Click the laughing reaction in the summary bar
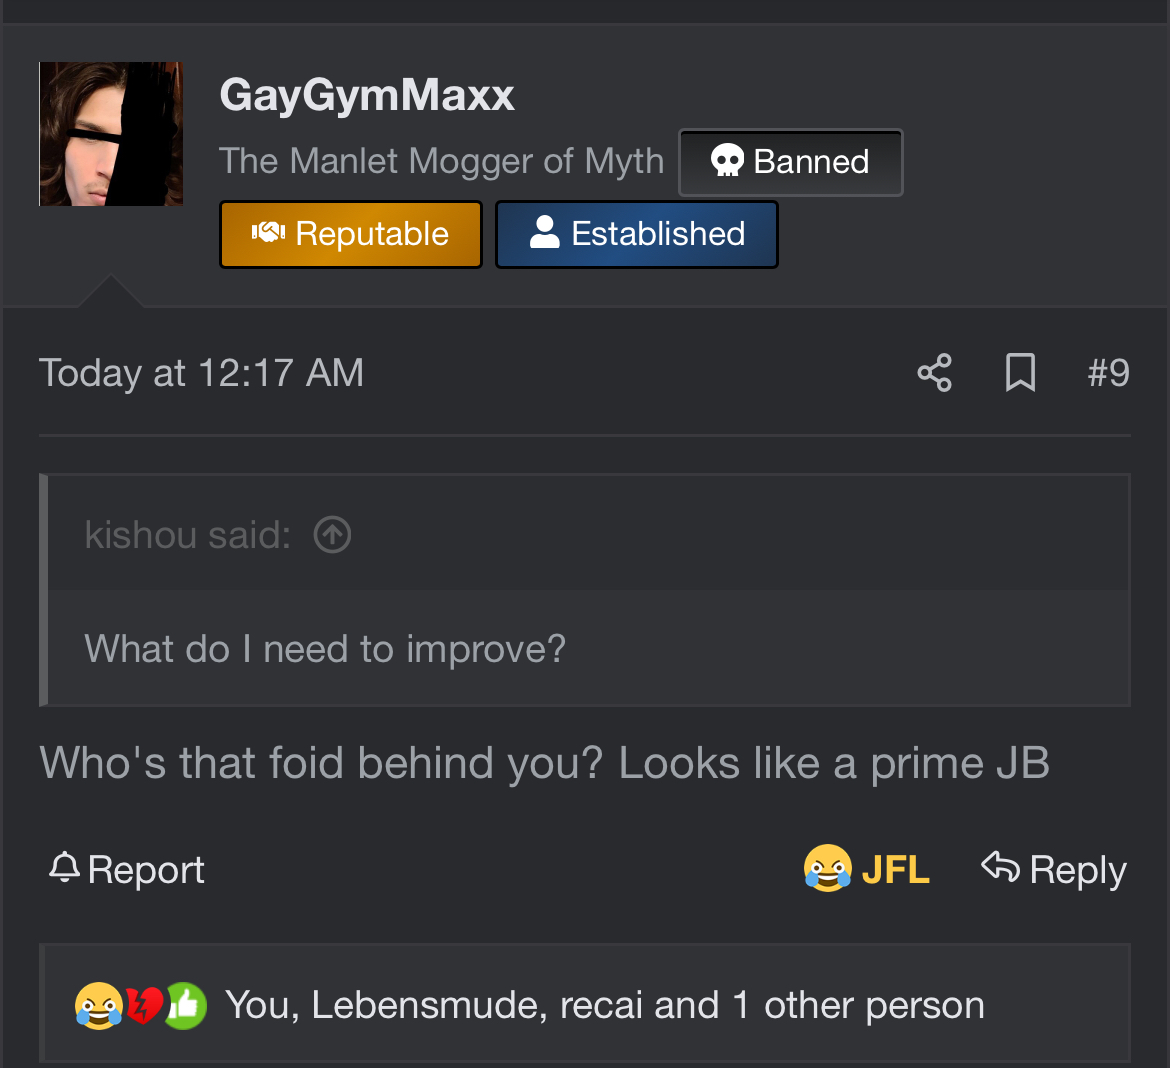 pos(98,1005)
